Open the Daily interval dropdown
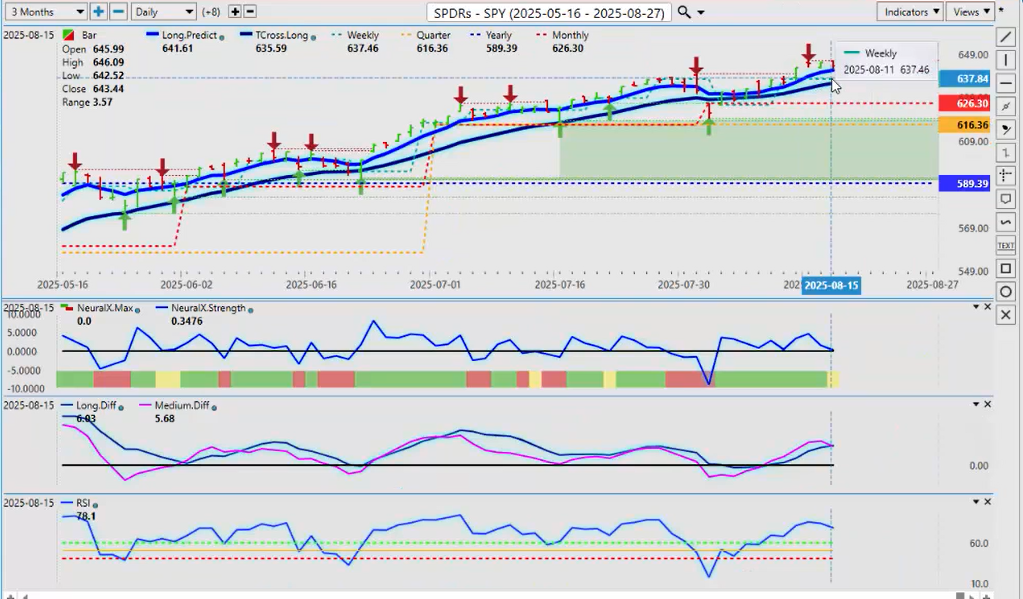 click(x=163, y=12)
